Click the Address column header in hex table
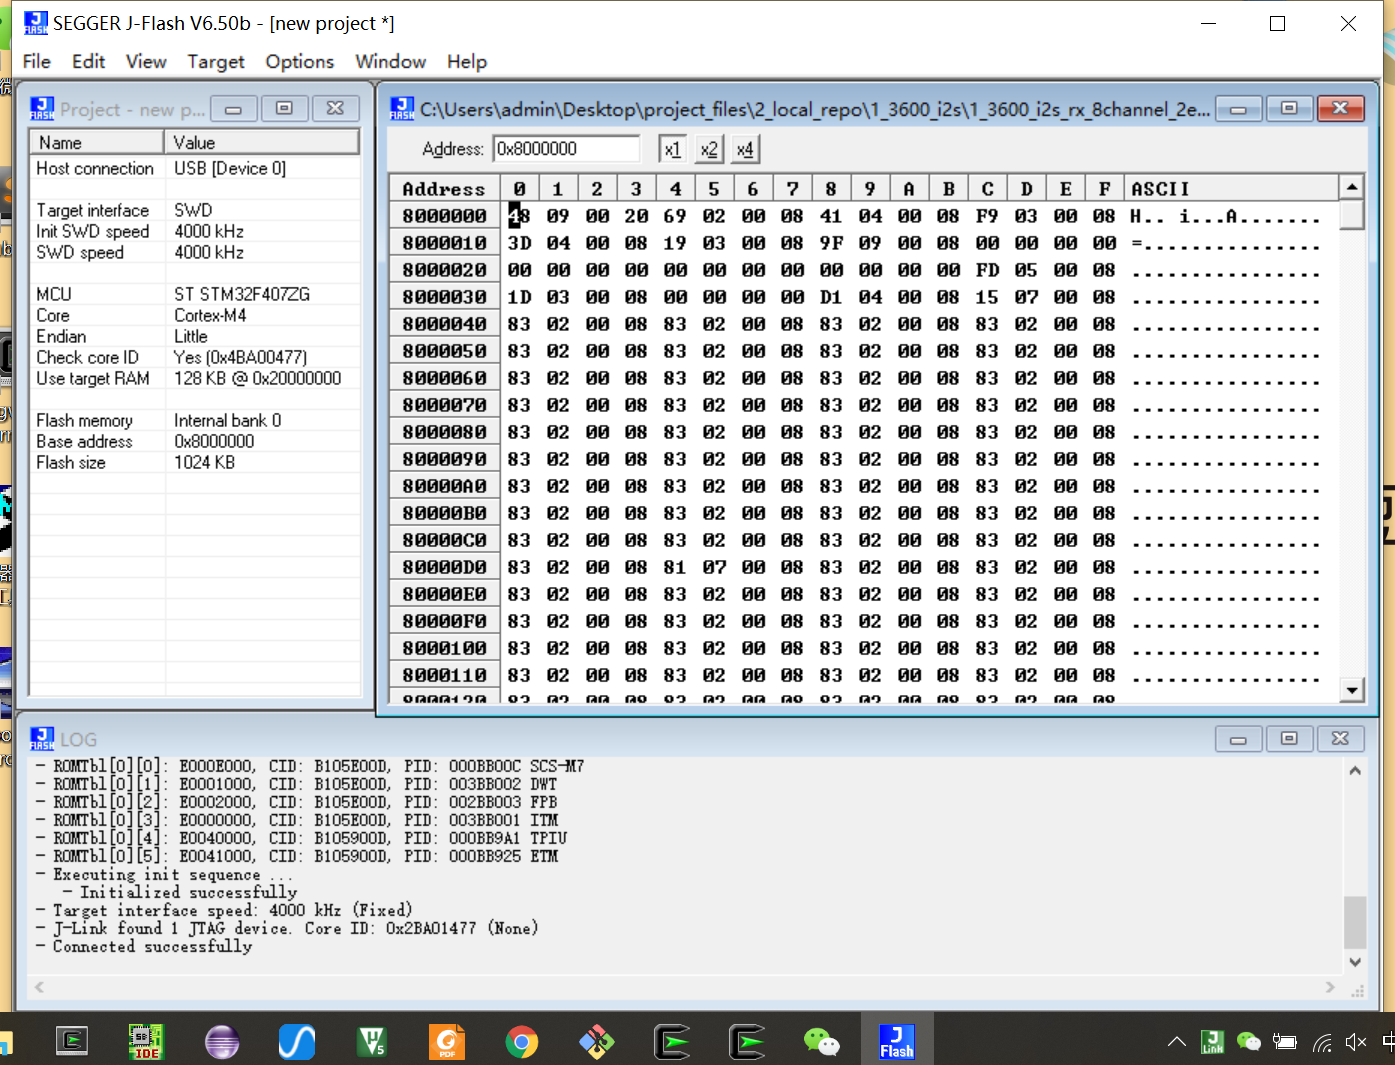This screenshot has height=1065, width=1395. click(444, 188)
